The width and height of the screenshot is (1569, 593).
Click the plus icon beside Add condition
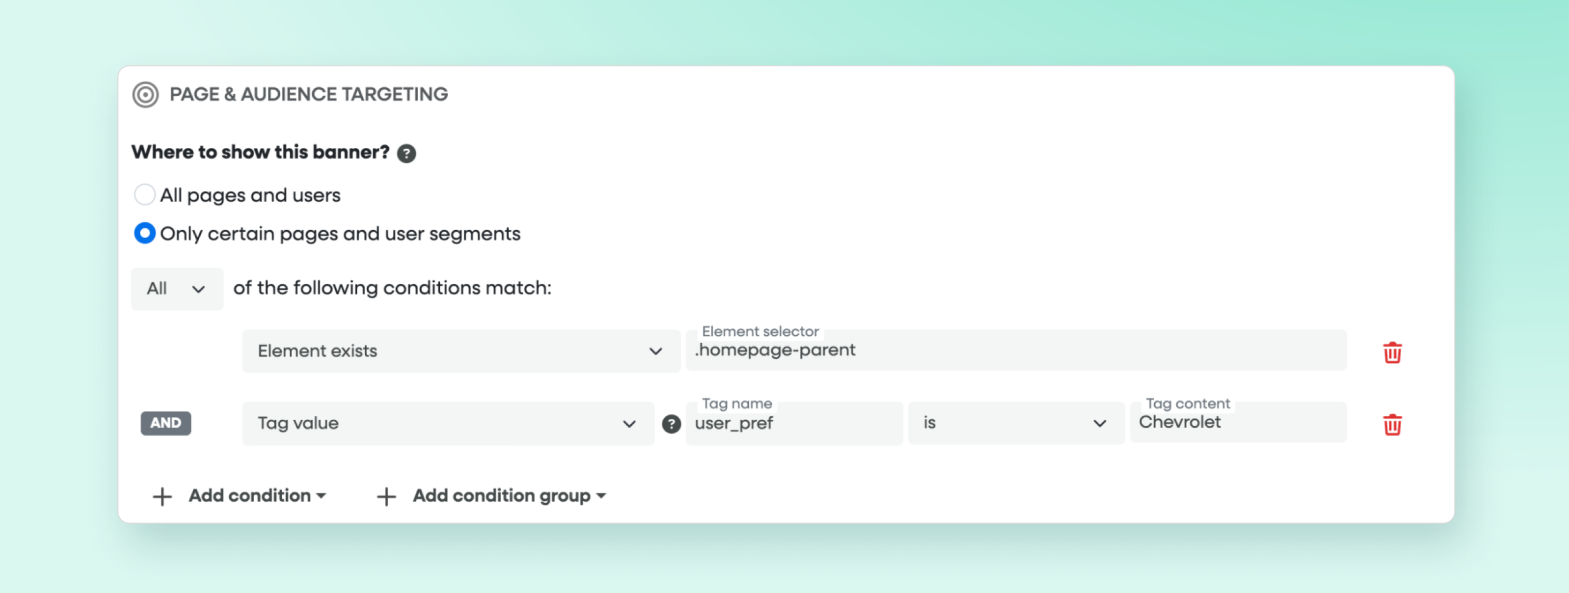161,495
